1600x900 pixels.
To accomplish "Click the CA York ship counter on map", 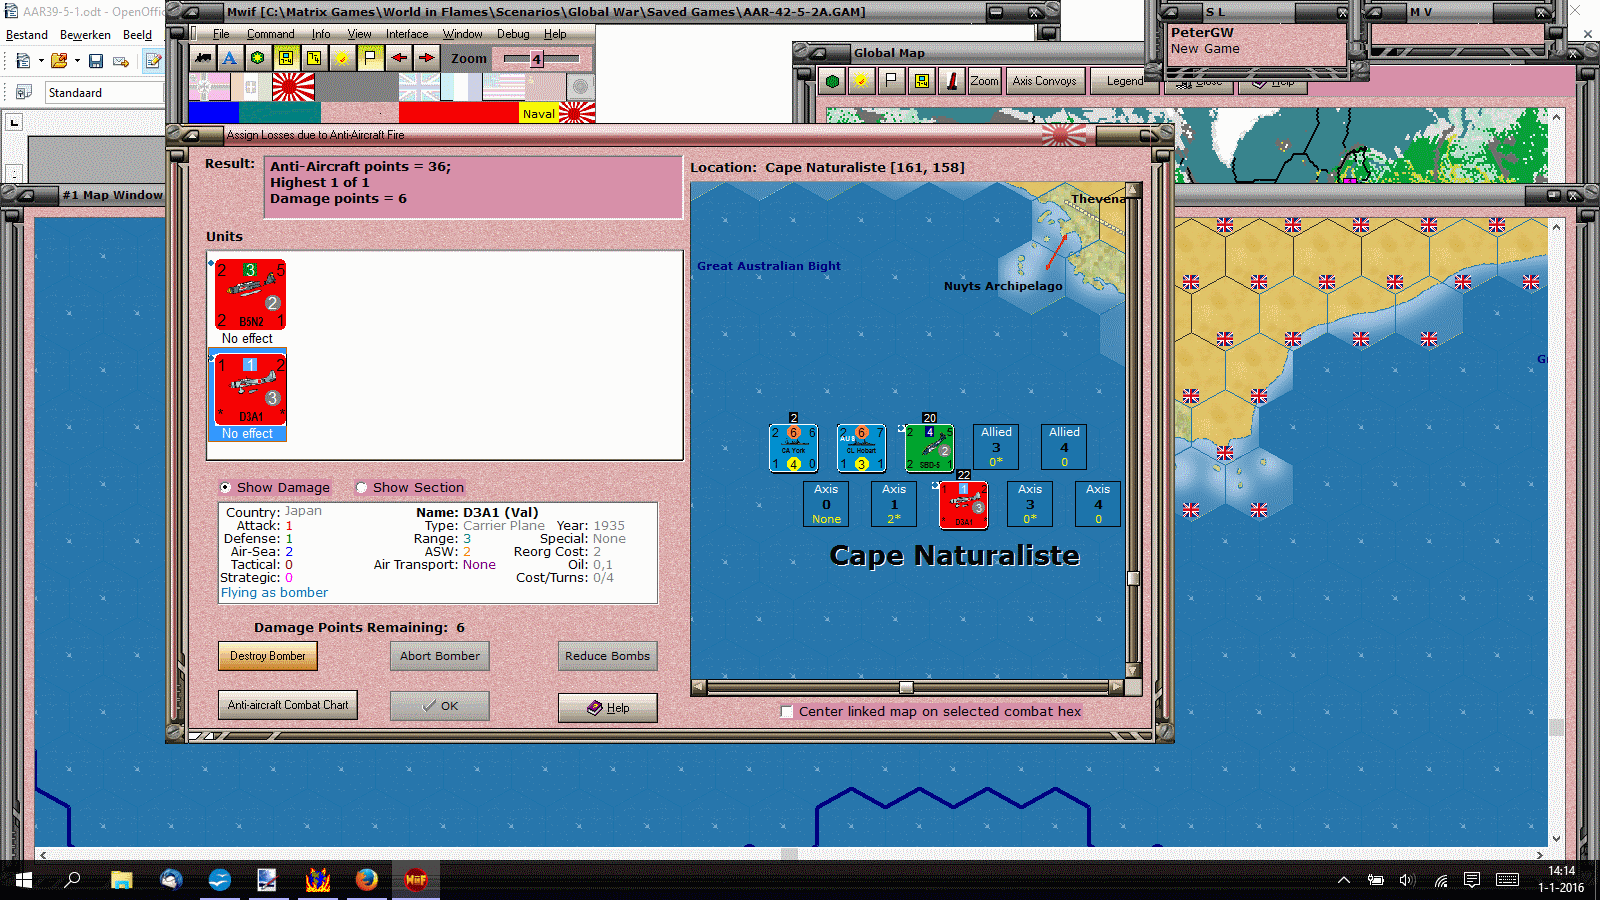I will click(x=793, y=448).
